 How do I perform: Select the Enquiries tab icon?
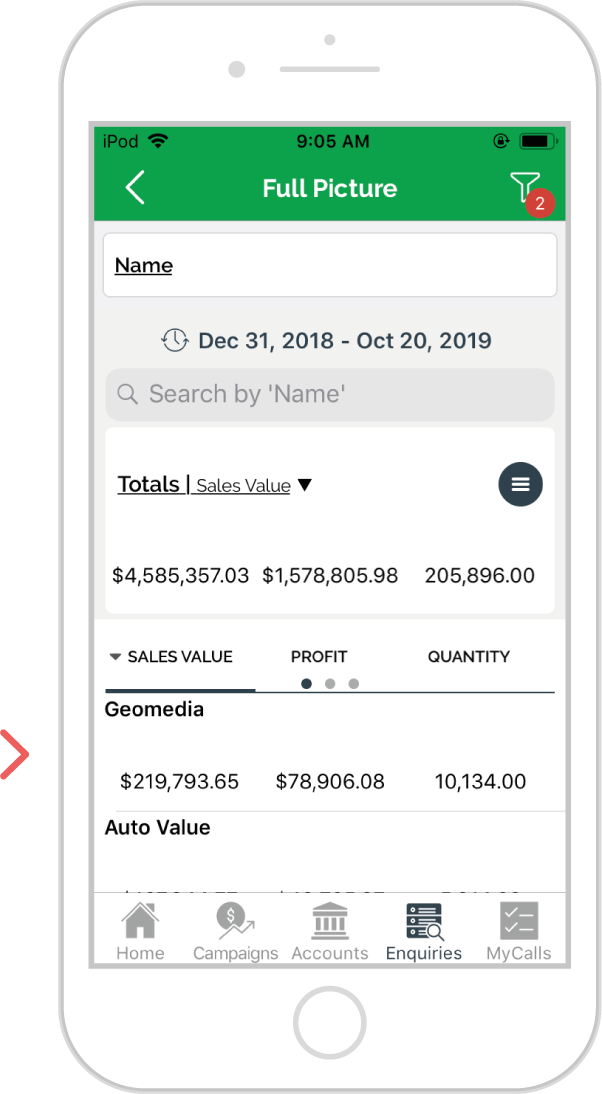coord(424,921)
